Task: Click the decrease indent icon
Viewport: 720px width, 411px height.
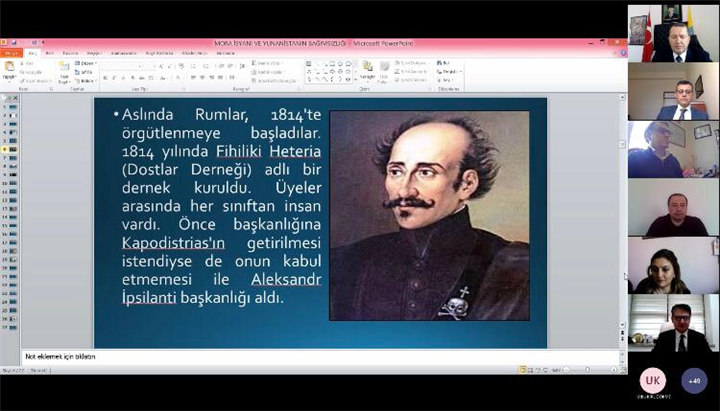Action: tap(221, 66)
